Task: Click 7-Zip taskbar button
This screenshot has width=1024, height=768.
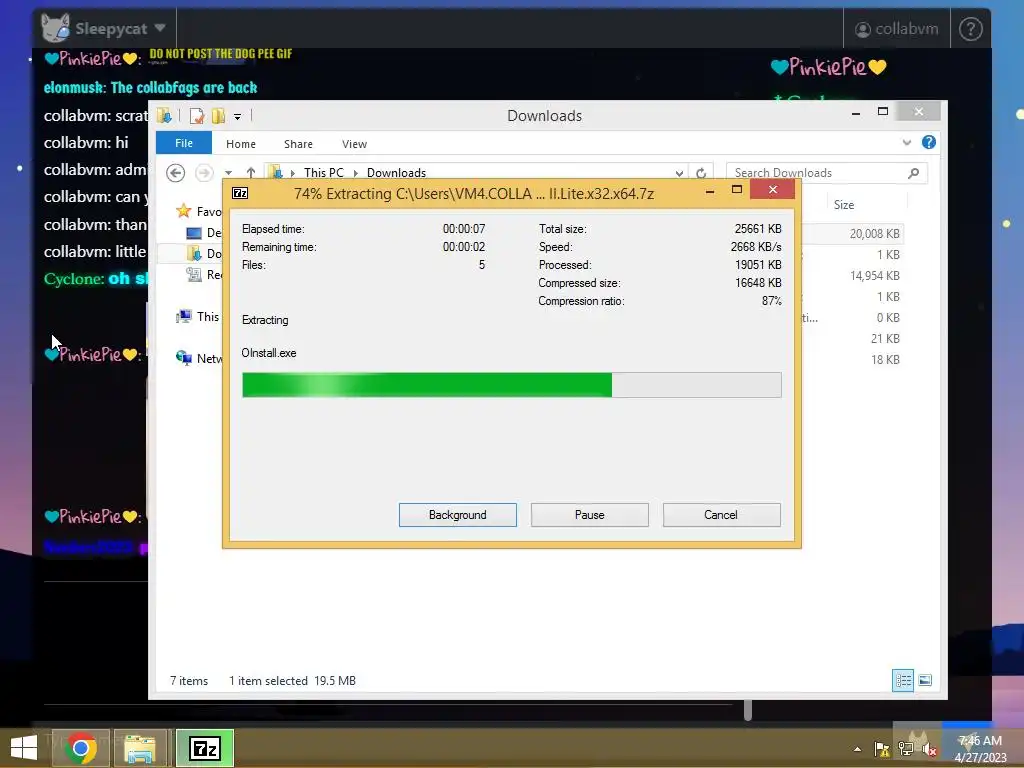Action: coord(204,748)
